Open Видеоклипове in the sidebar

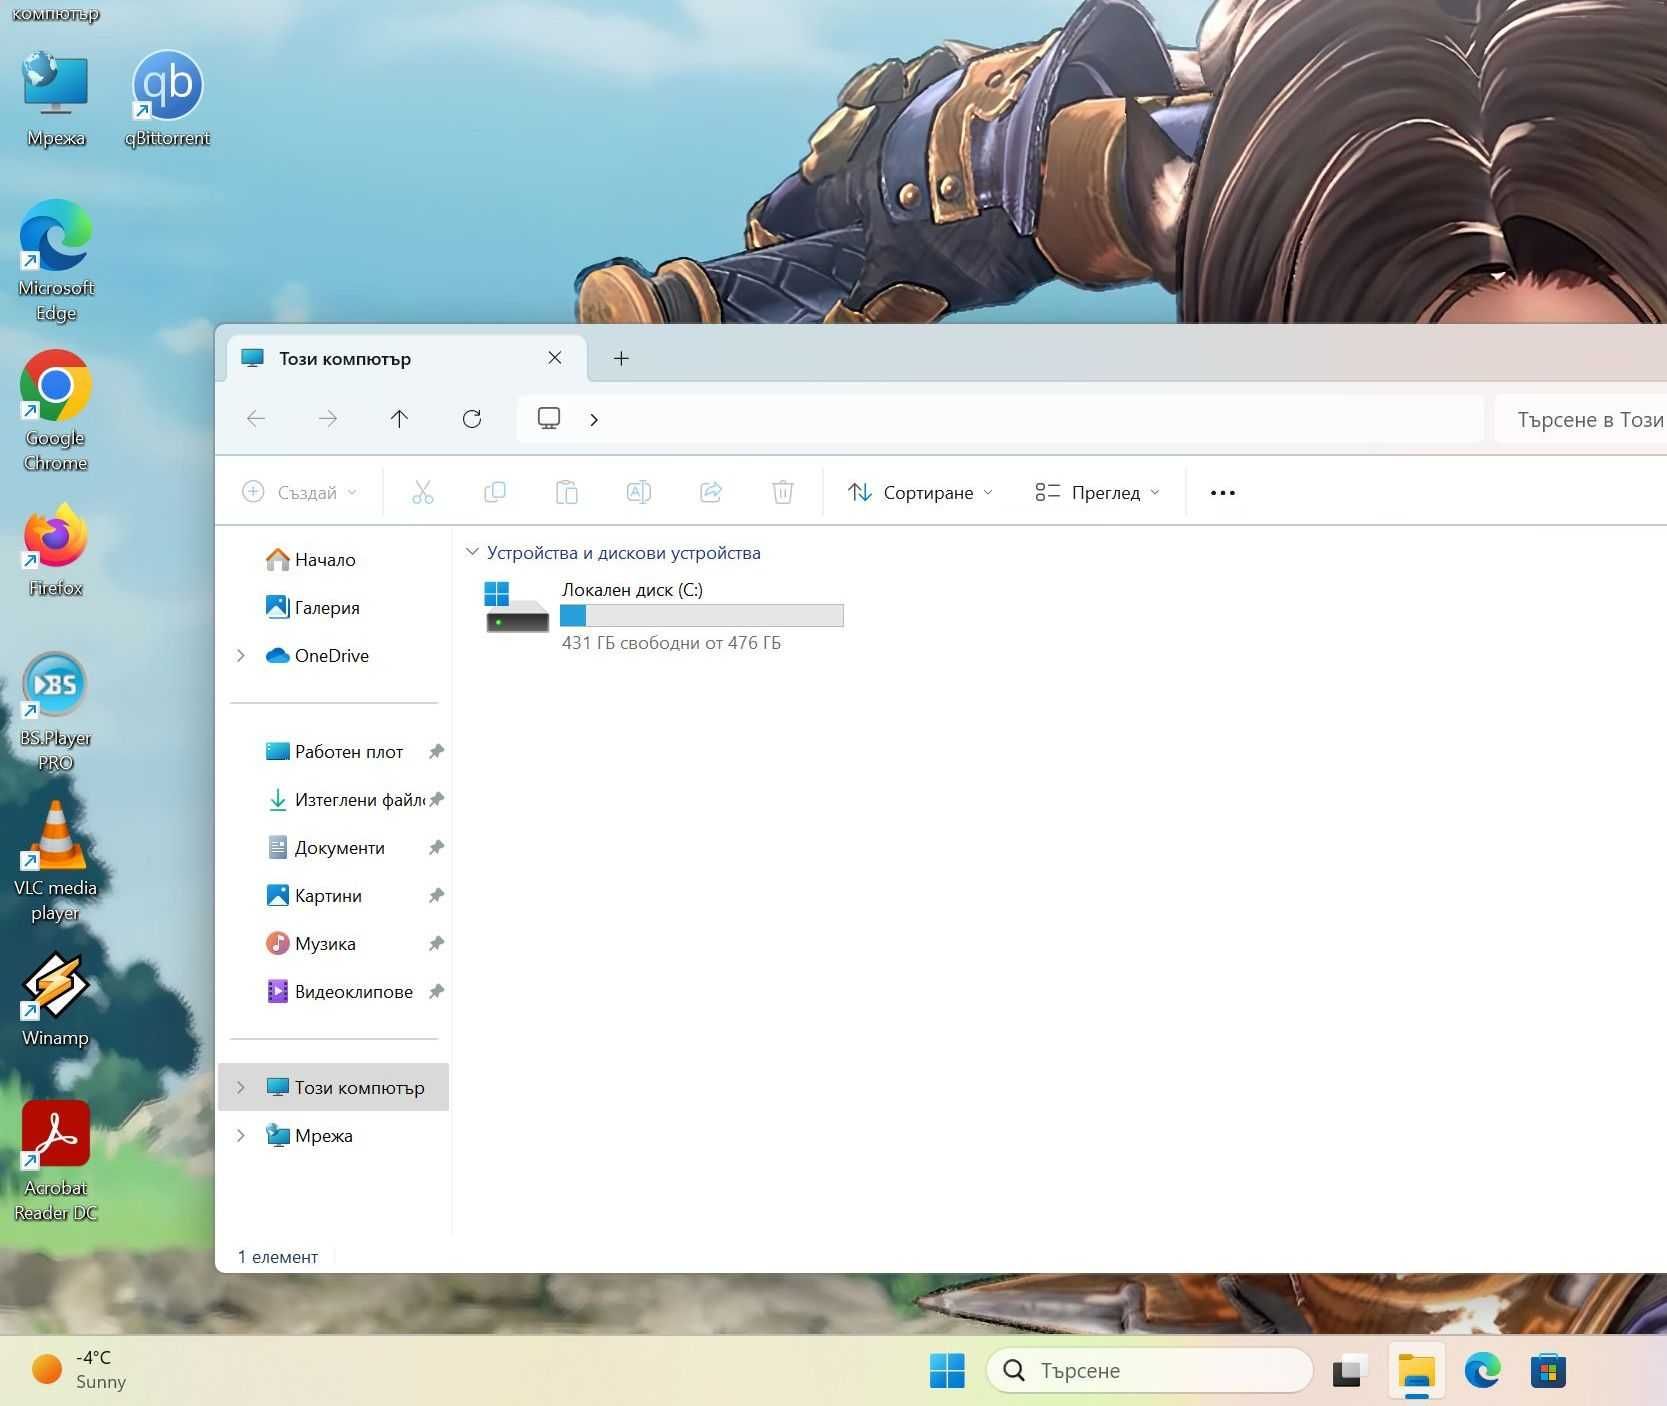(339, 992)
